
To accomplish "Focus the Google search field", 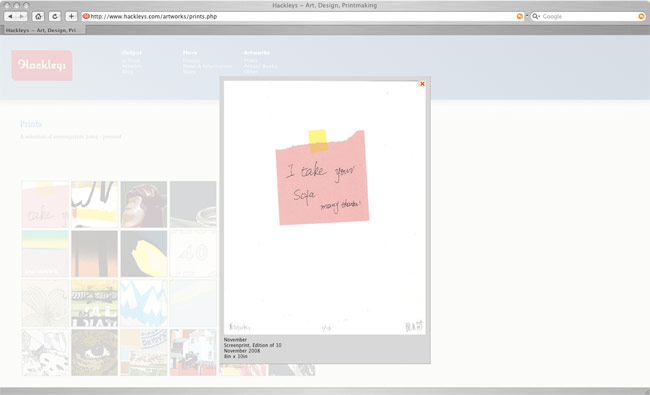I will point(589,17).
